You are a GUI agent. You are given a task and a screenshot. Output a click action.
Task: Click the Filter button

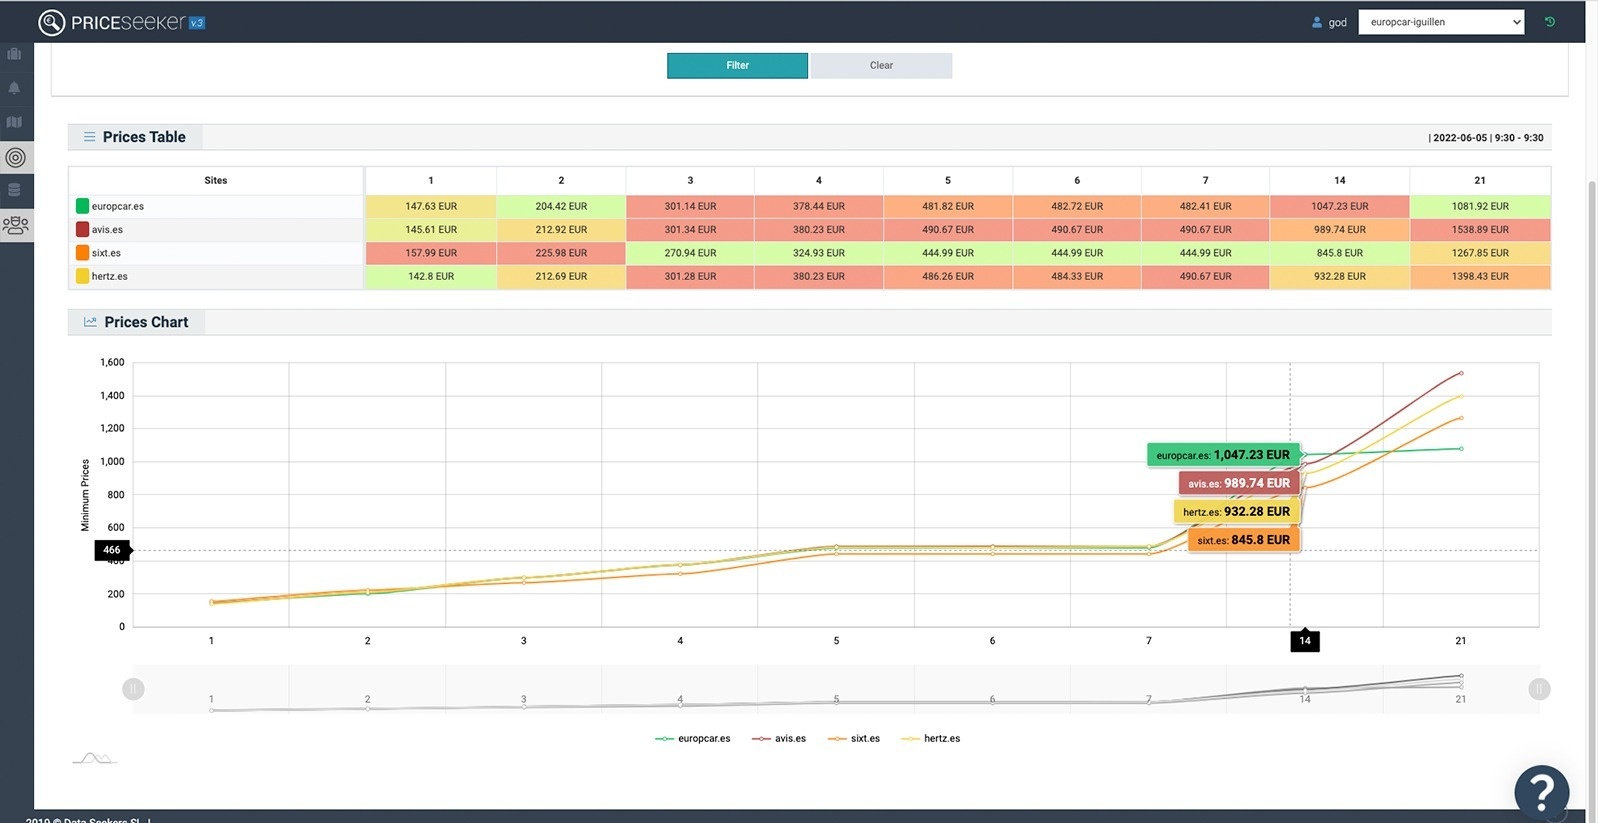737,65
